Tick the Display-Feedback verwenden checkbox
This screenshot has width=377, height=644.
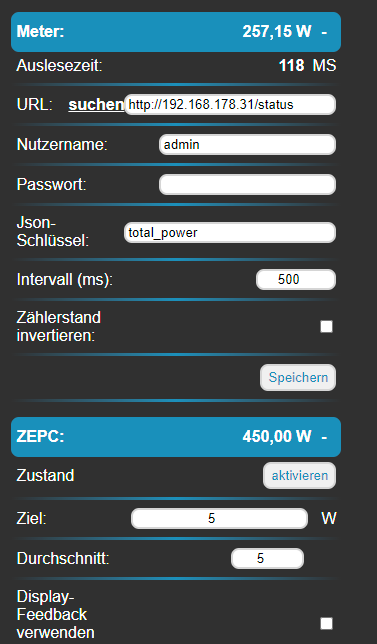coord(326,624)
